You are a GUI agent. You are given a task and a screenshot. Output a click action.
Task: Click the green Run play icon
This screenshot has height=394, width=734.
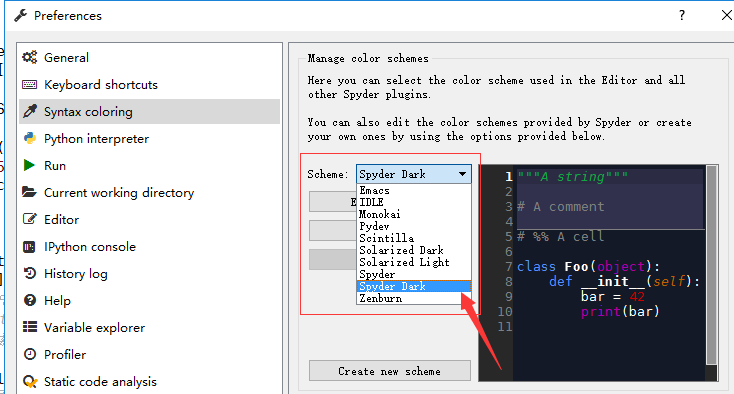pyautogui.click(x=29, y=165)
